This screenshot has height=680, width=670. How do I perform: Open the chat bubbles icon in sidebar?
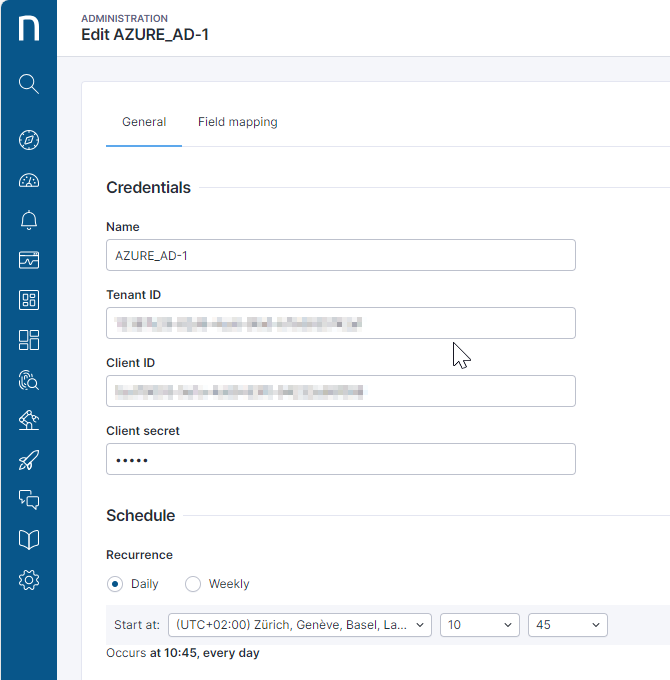(29, 500)
